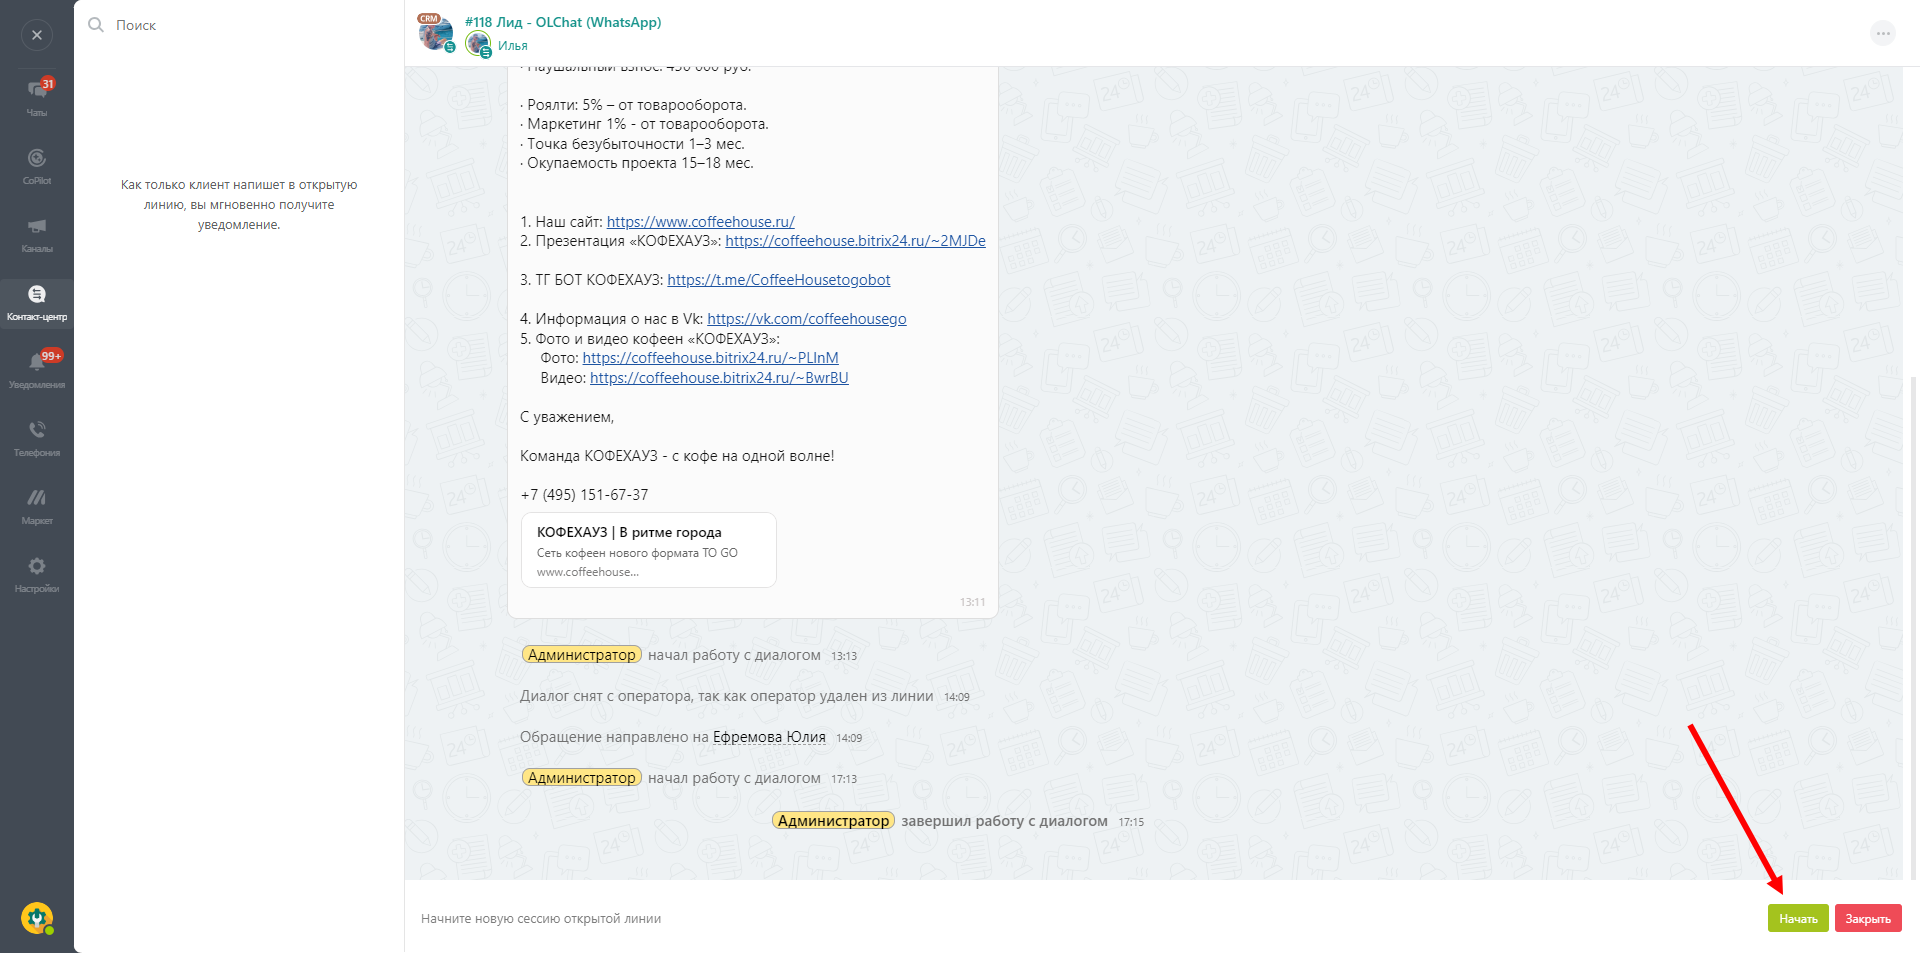Click the Поиск search field

240,25
